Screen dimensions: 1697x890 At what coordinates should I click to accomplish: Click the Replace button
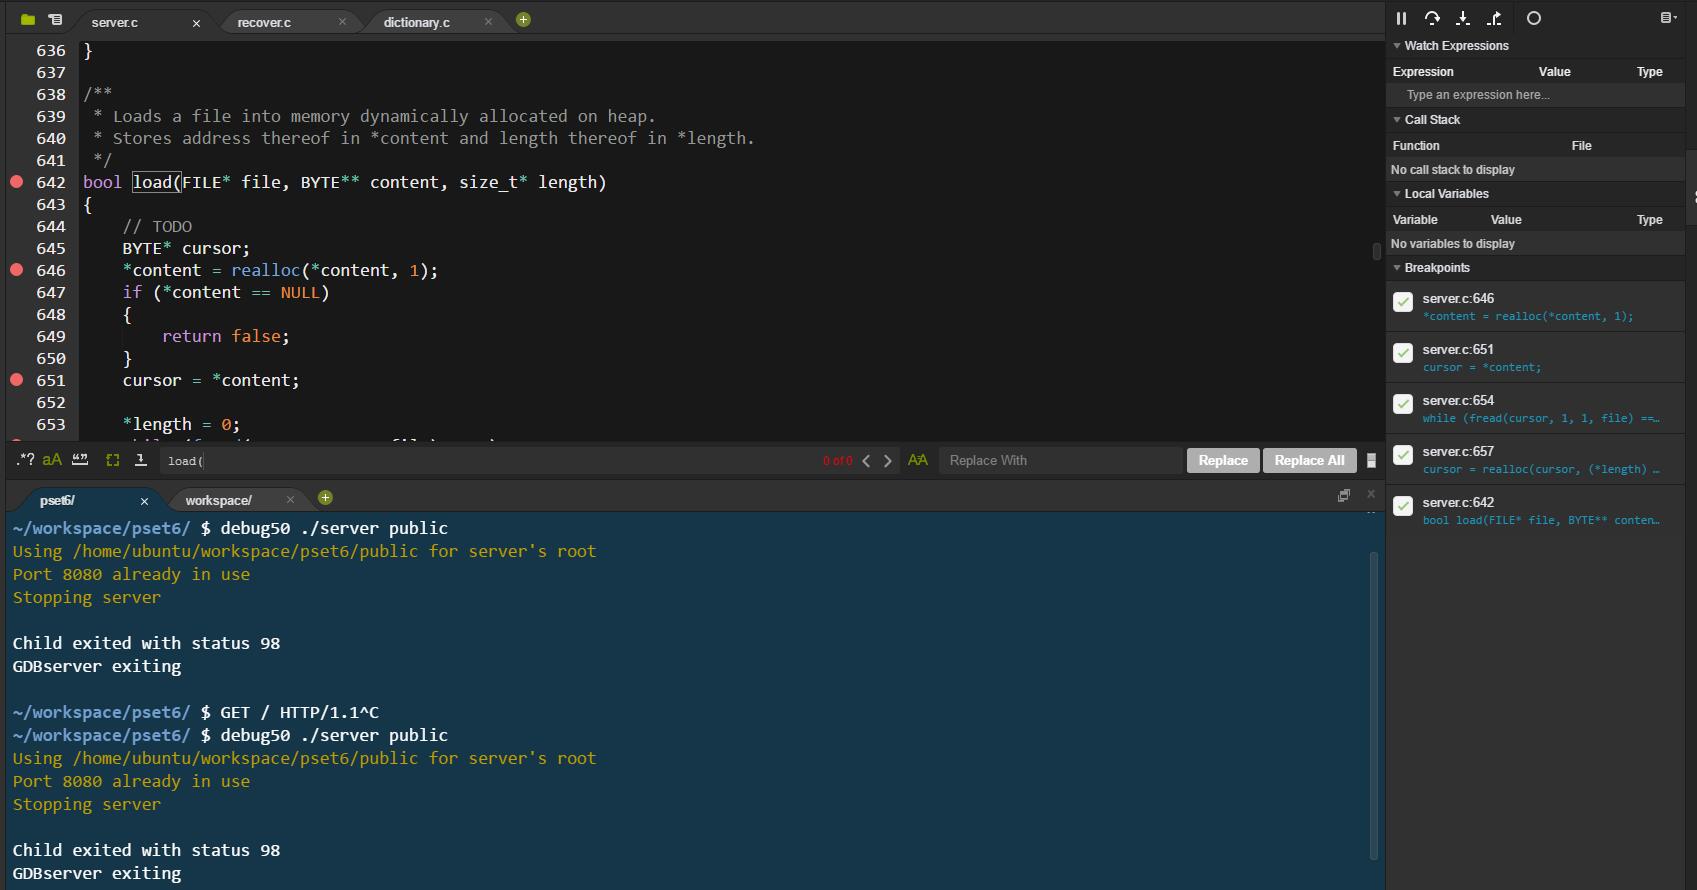(x=1222, y=460)
